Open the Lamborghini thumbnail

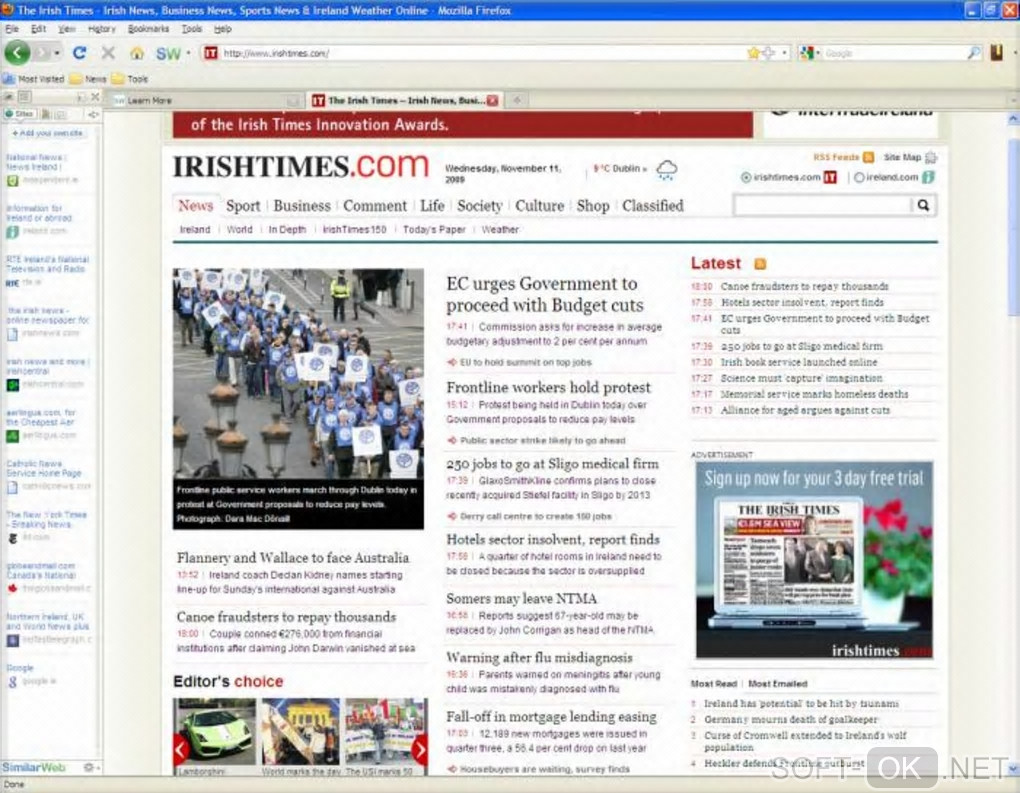(x=215, y=733)
